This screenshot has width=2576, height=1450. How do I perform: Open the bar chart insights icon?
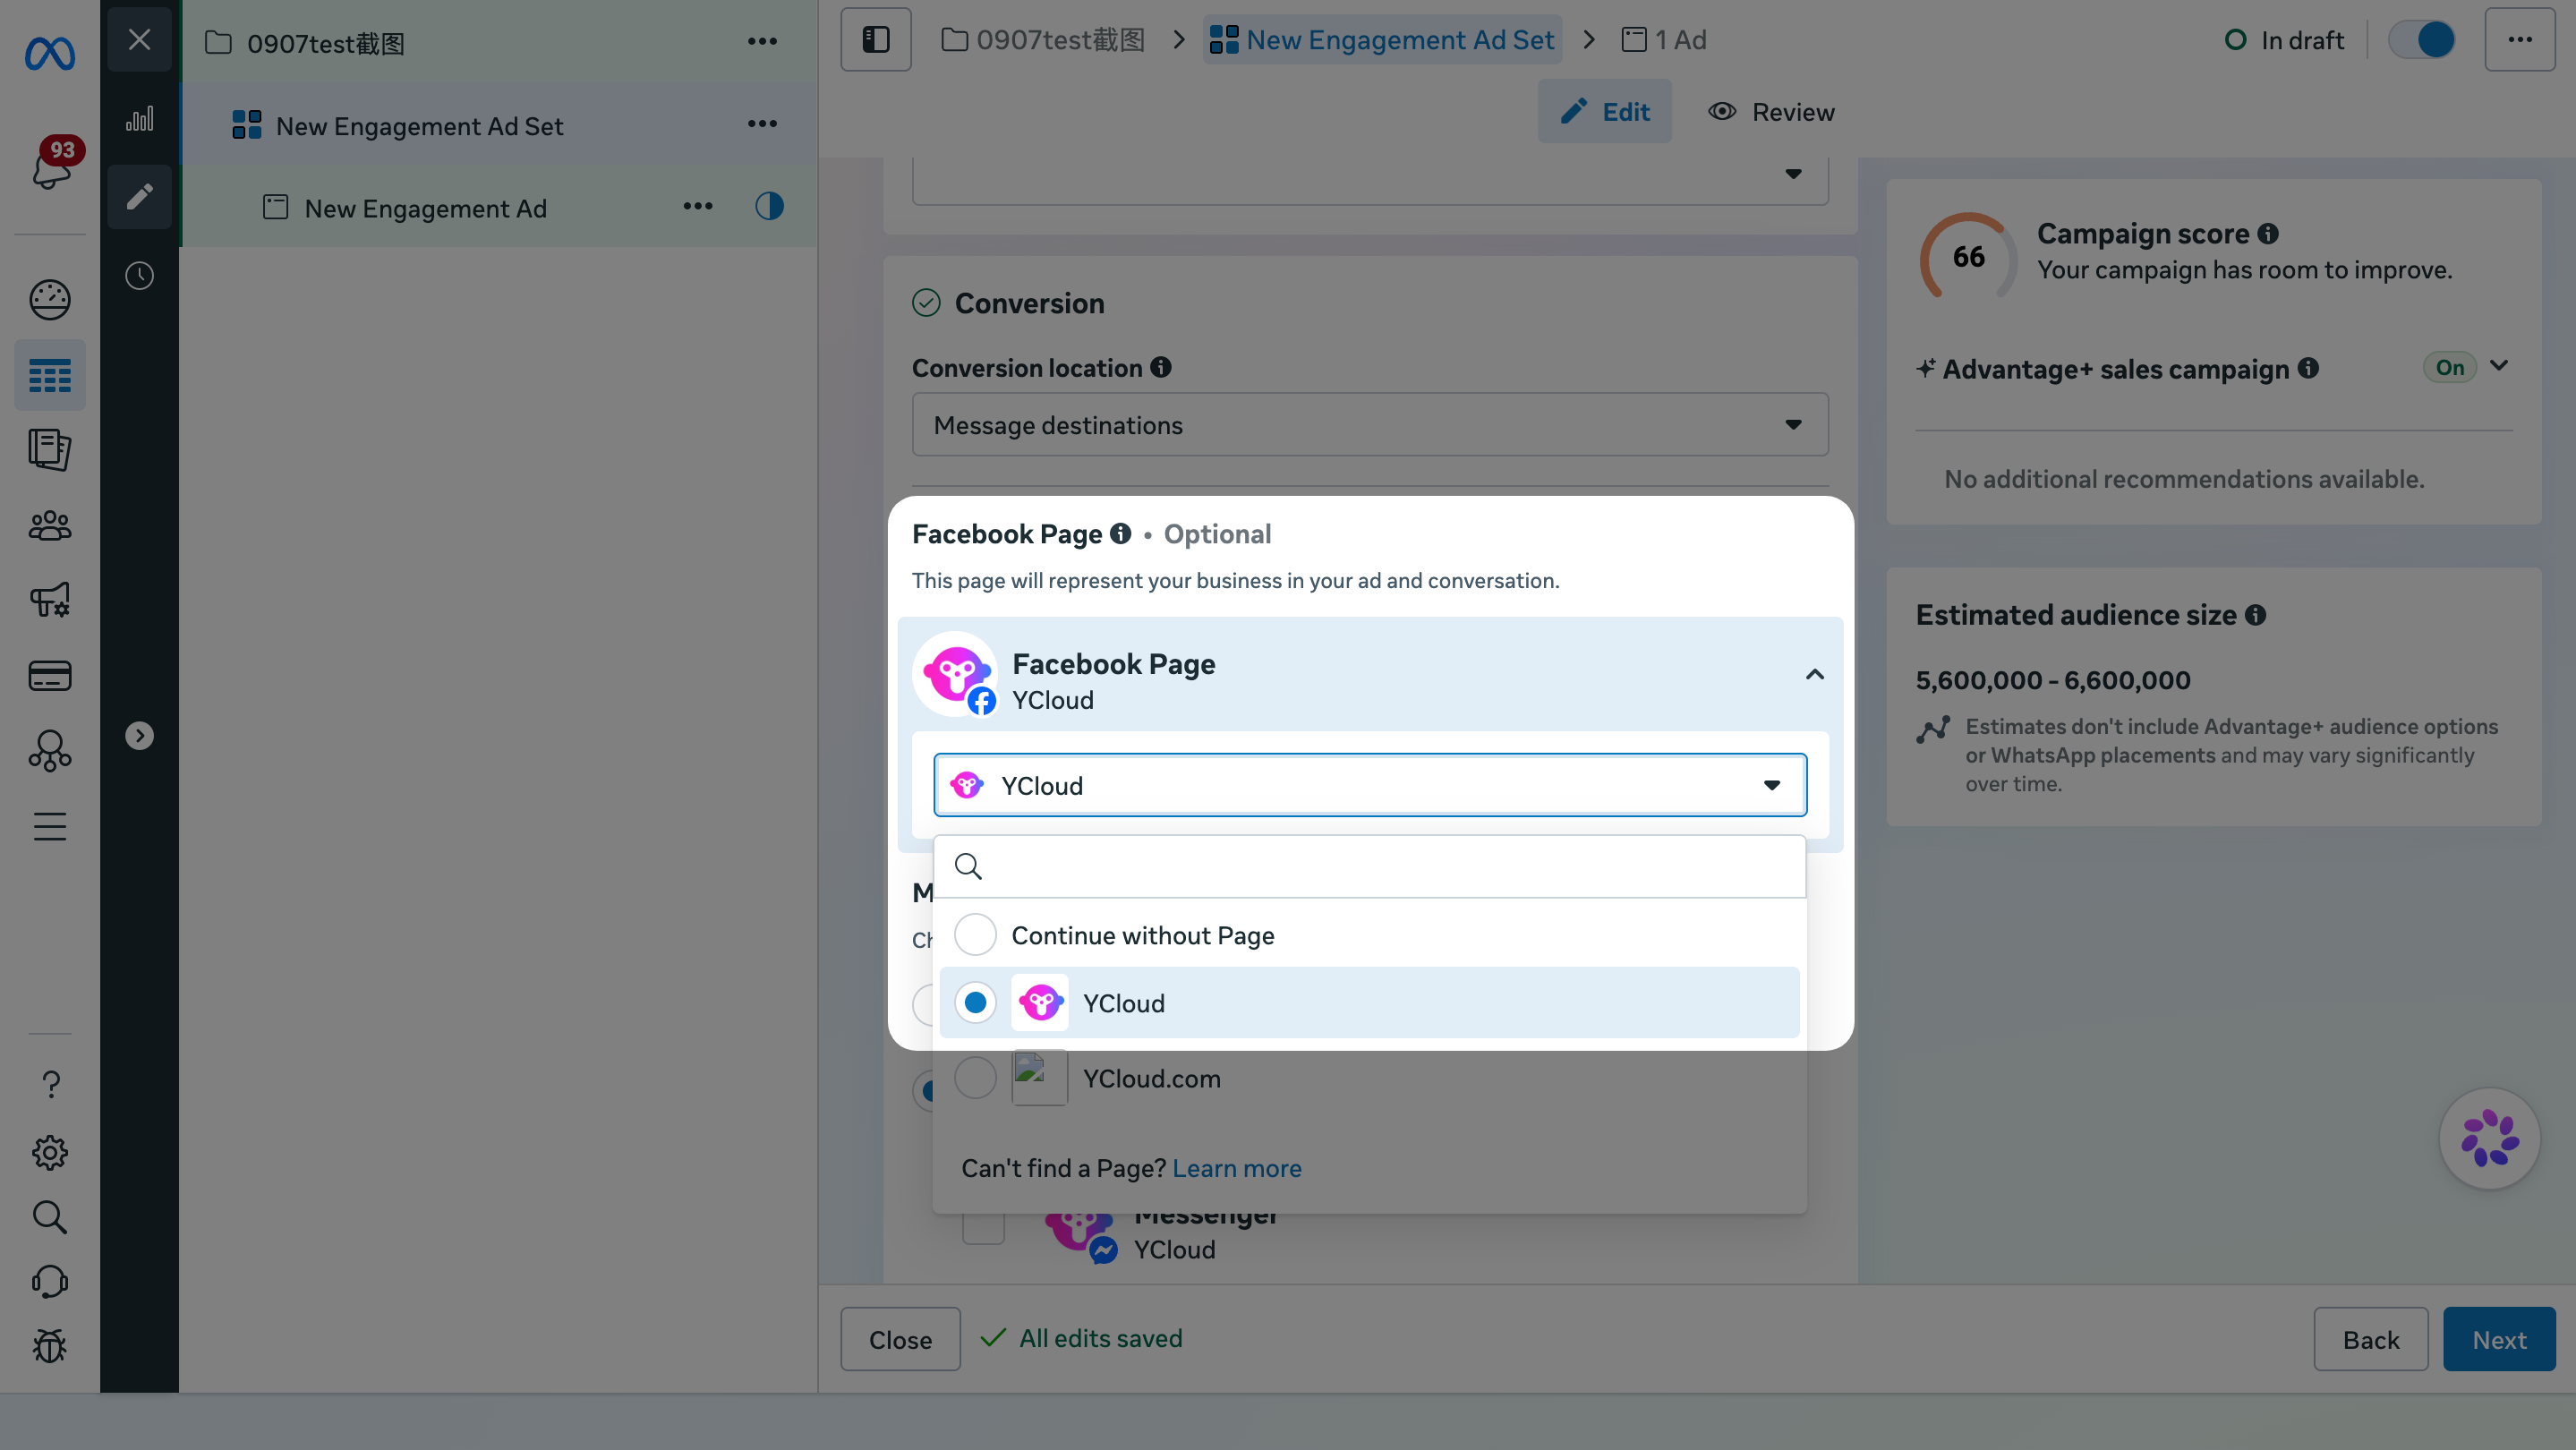(139, 119)
